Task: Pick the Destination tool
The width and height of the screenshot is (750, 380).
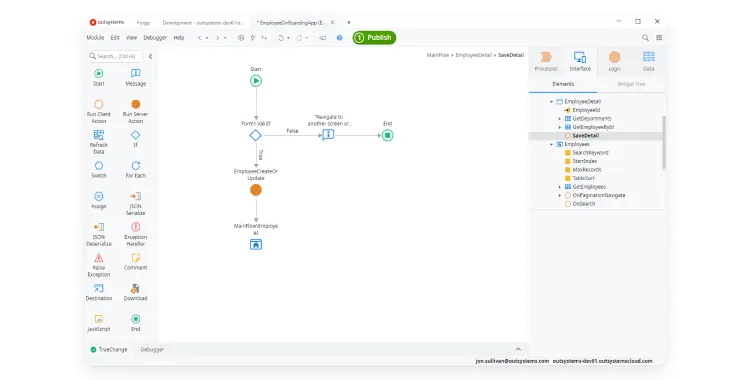Action: coord(99,292)
